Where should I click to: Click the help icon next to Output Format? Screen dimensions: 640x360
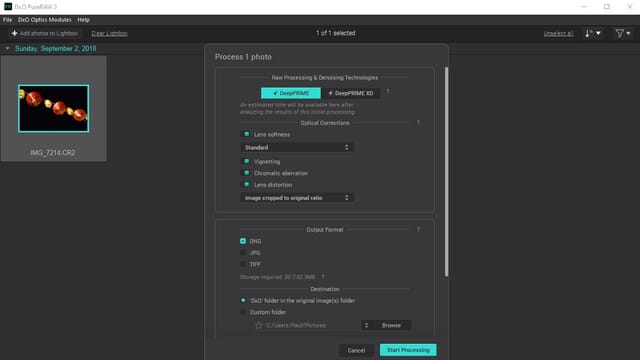[x=418, y=229]
